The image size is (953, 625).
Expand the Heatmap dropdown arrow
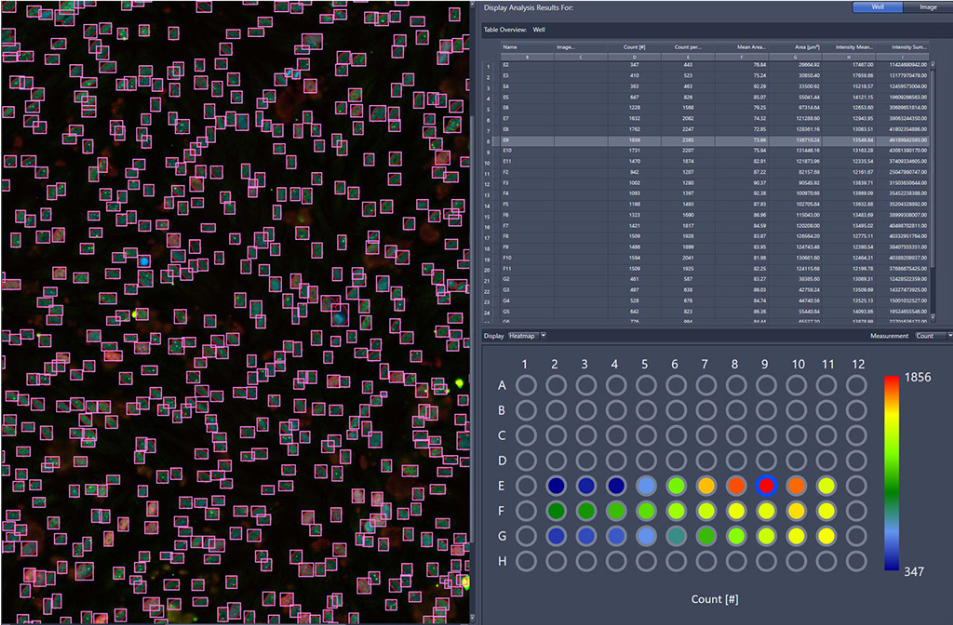click(543, 336)
